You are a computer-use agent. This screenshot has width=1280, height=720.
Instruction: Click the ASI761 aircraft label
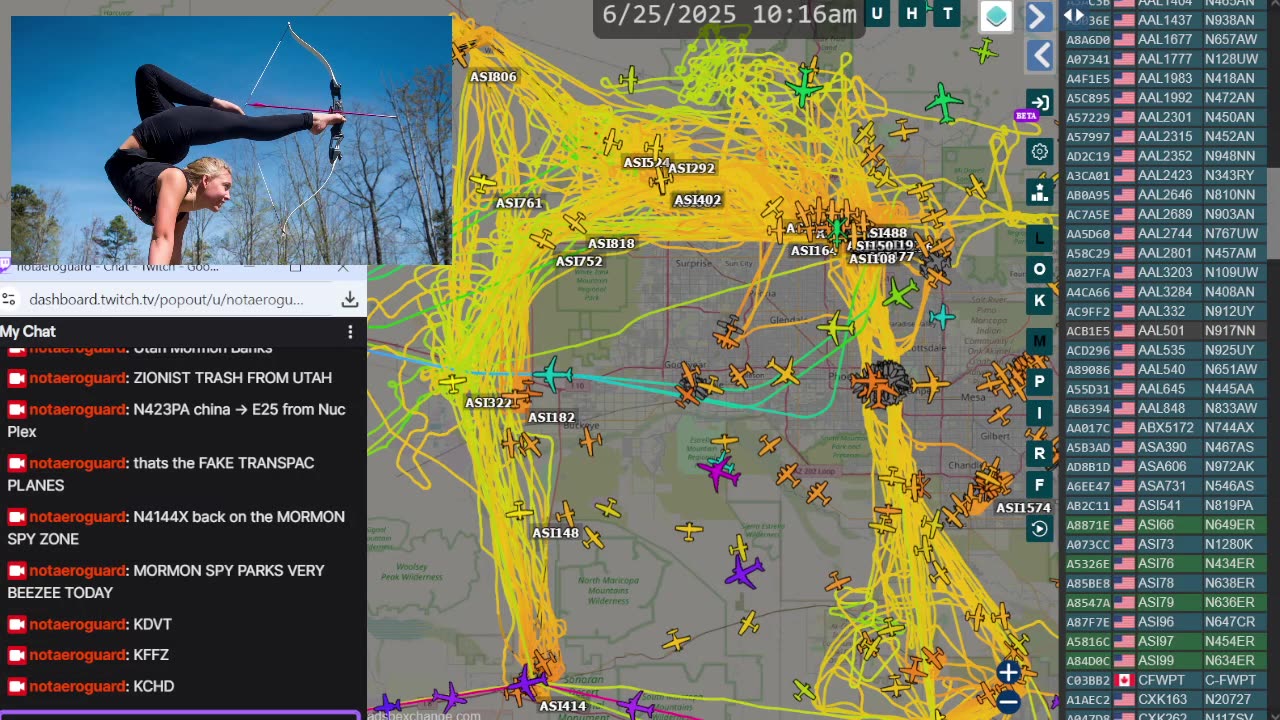[x=519, y=203]
